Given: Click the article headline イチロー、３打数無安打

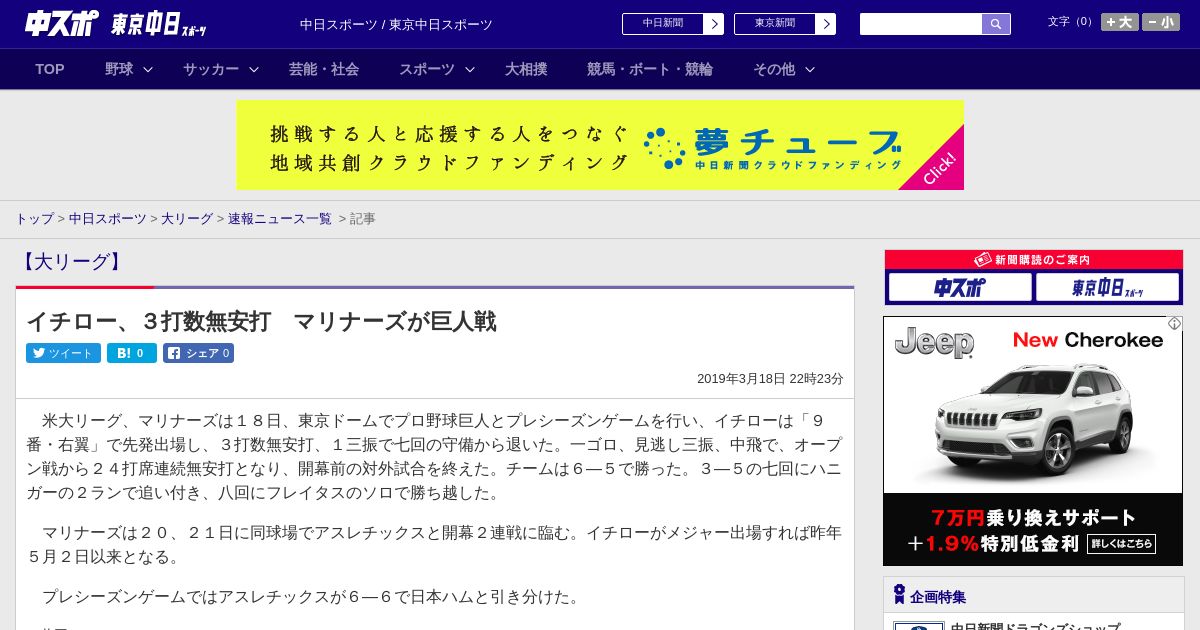Looking at the screenshot, I should pos(262,321).
